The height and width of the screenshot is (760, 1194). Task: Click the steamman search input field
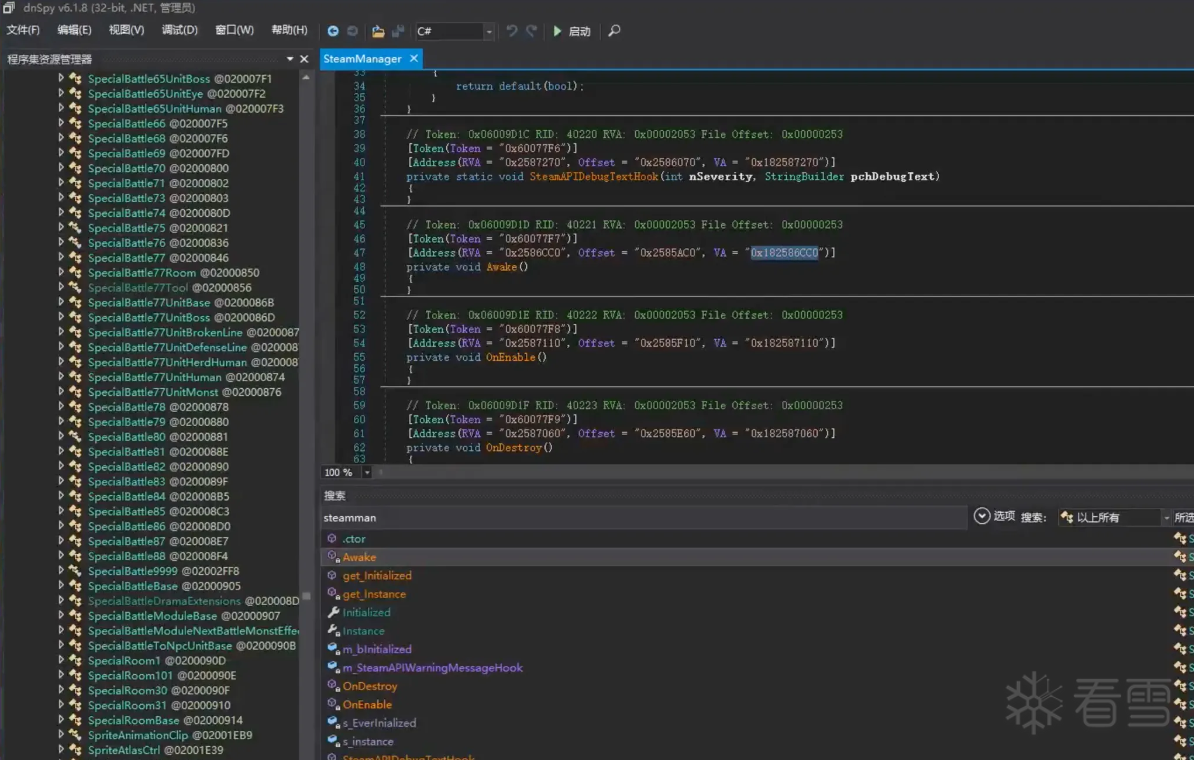(640, 518)
